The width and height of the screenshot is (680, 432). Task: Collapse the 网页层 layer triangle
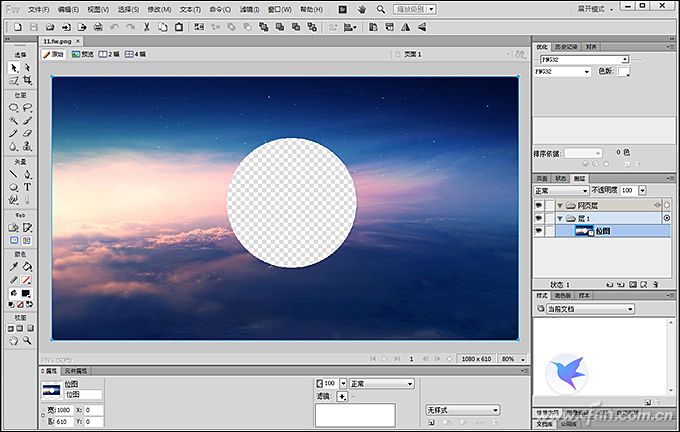[x=560, y=206]
